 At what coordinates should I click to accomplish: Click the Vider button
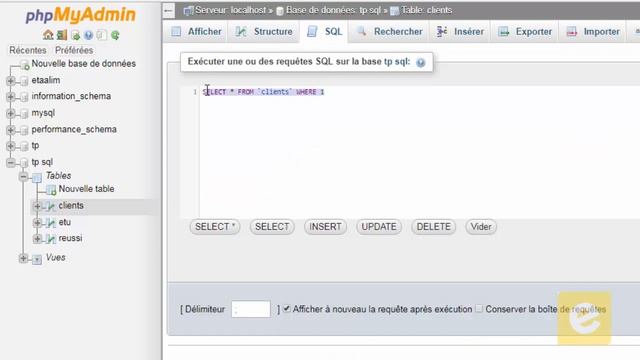pos(481,227)
